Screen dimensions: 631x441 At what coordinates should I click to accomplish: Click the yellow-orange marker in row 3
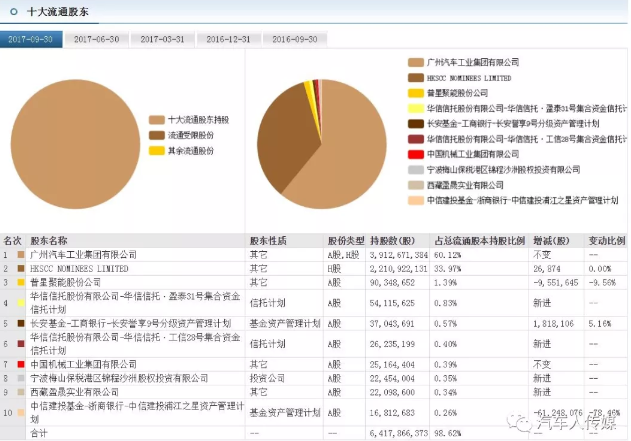[x=21, y=282]
